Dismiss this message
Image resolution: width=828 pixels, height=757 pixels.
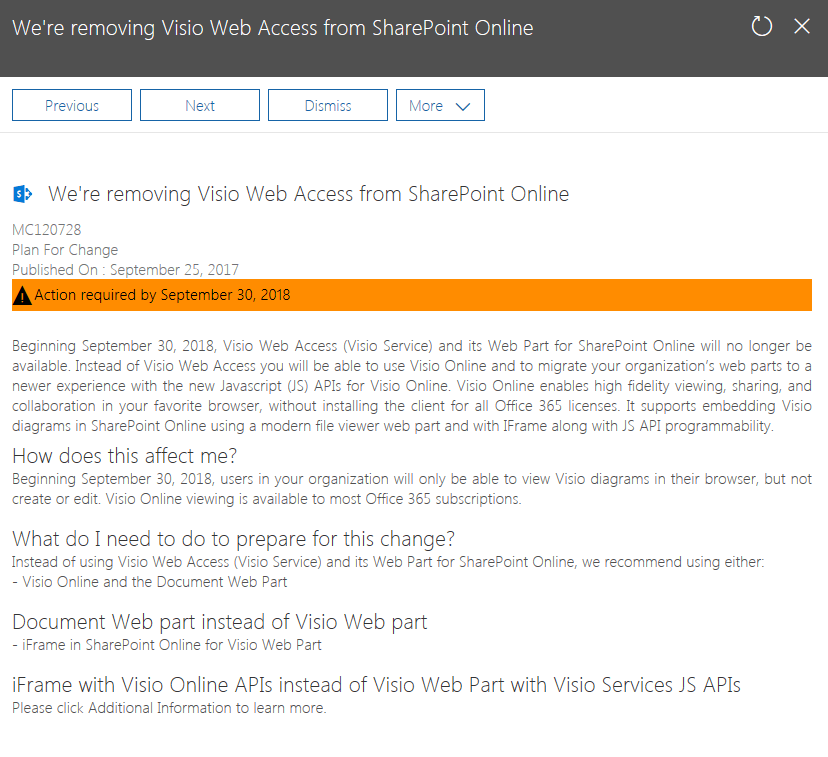[327, 104]
